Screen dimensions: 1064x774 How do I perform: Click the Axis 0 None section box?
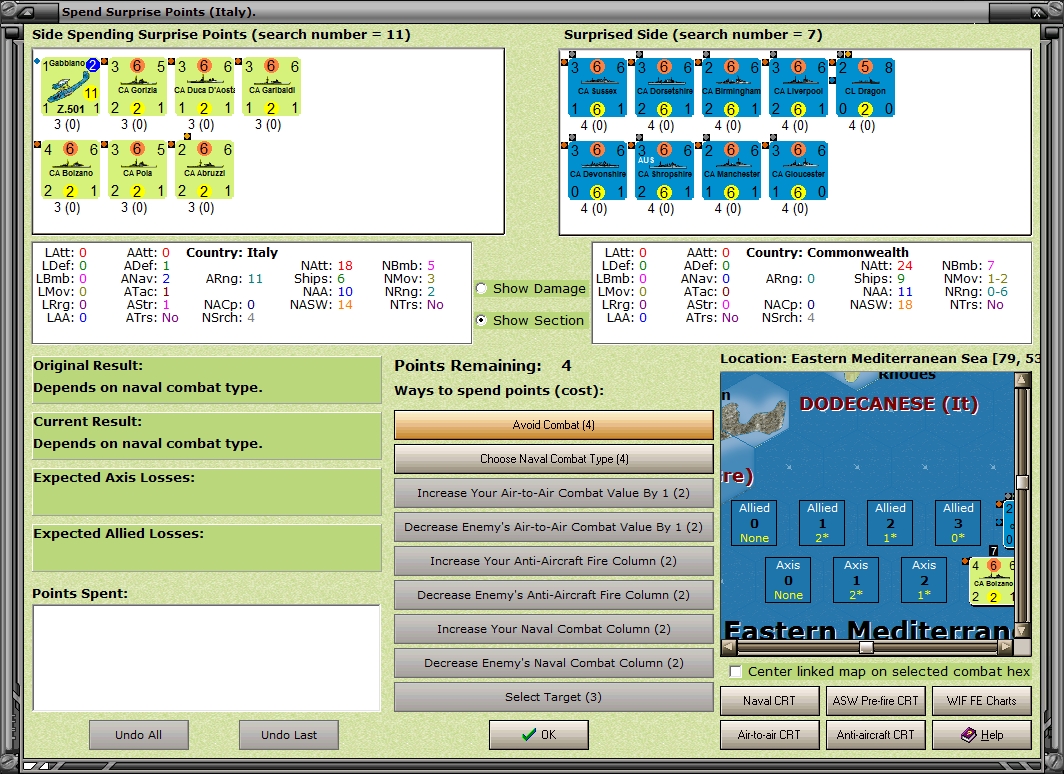pyautogui.click(x=788, y=579)
